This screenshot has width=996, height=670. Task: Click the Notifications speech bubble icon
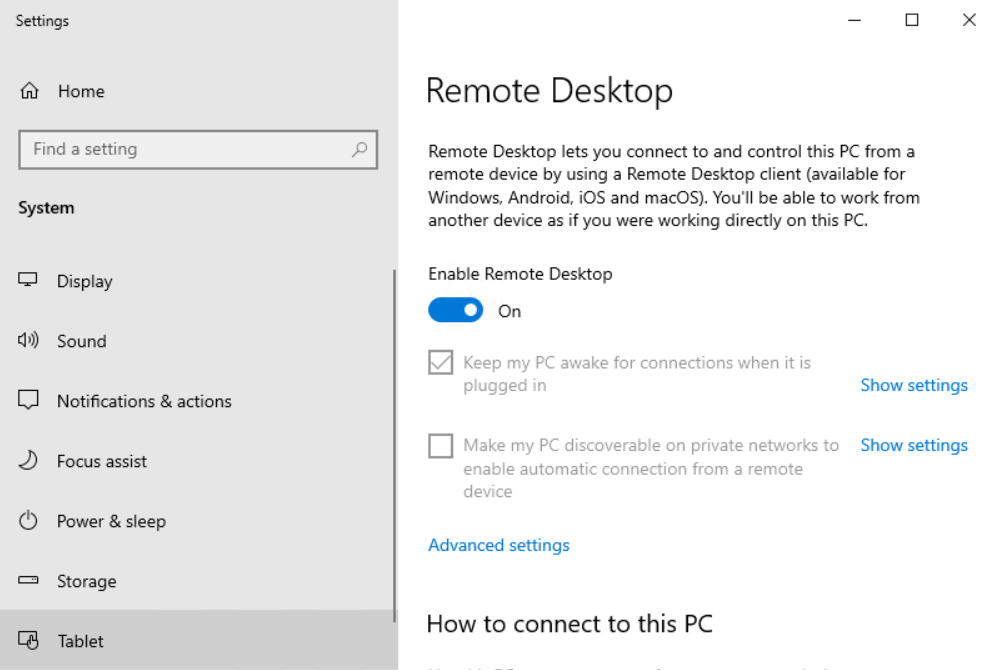[28, 400]
